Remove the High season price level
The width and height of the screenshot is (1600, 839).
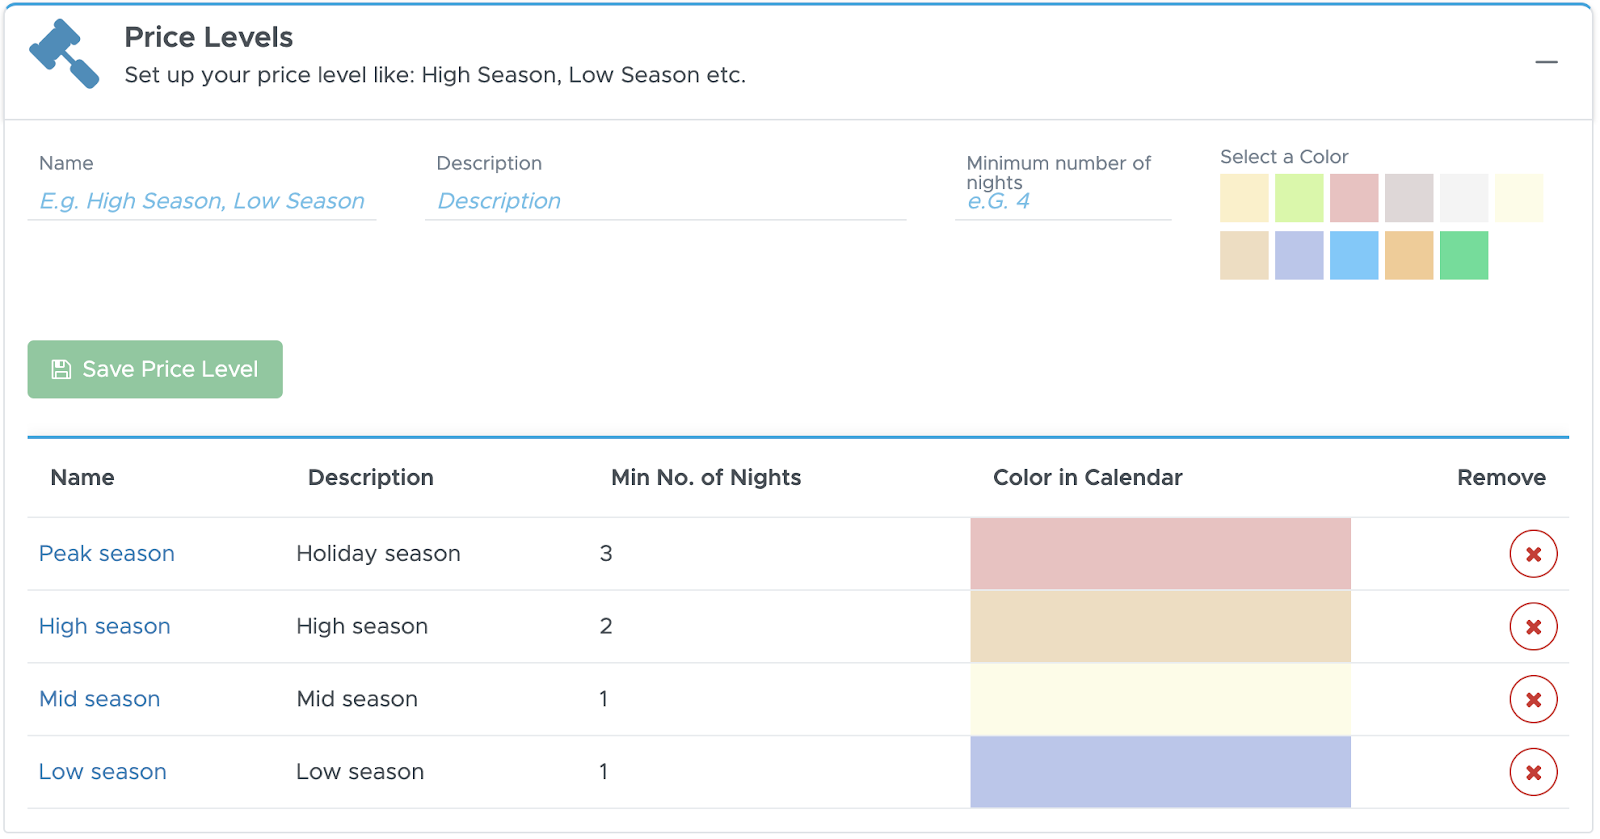[x=1533, y=627]
